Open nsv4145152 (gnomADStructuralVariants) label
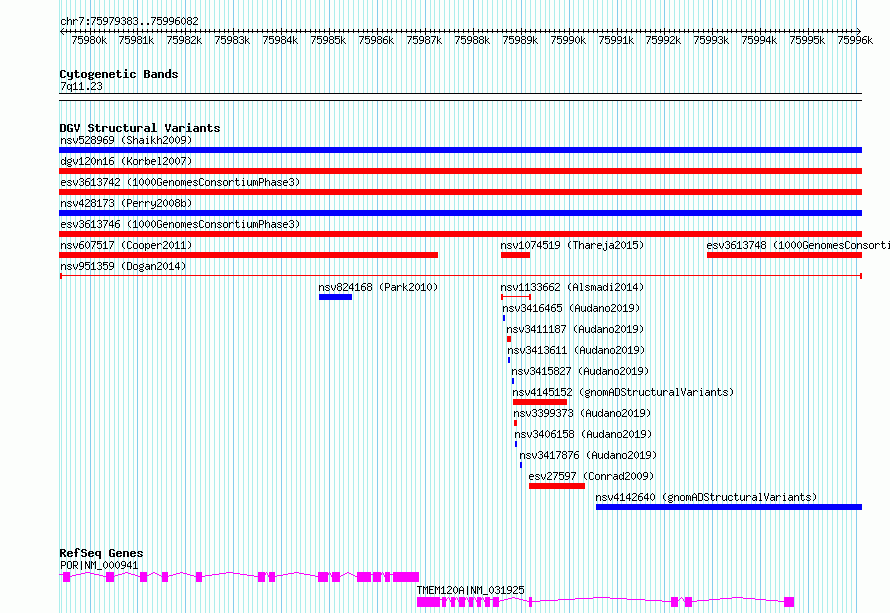890x613 pixels. (x=623, y=392)
